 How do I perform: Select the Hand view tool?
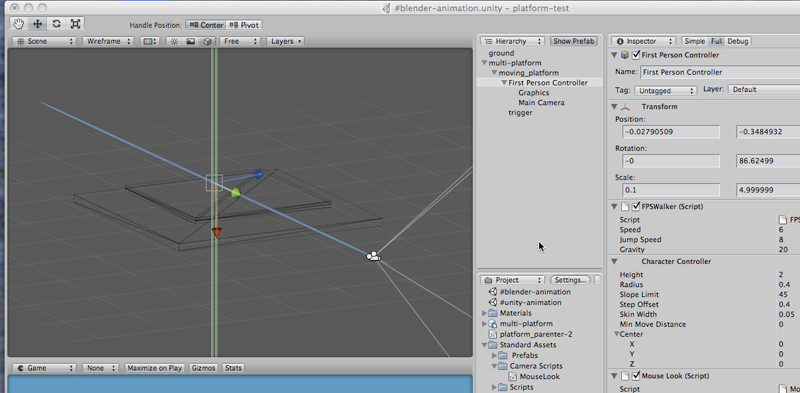[x=19, y=23]
